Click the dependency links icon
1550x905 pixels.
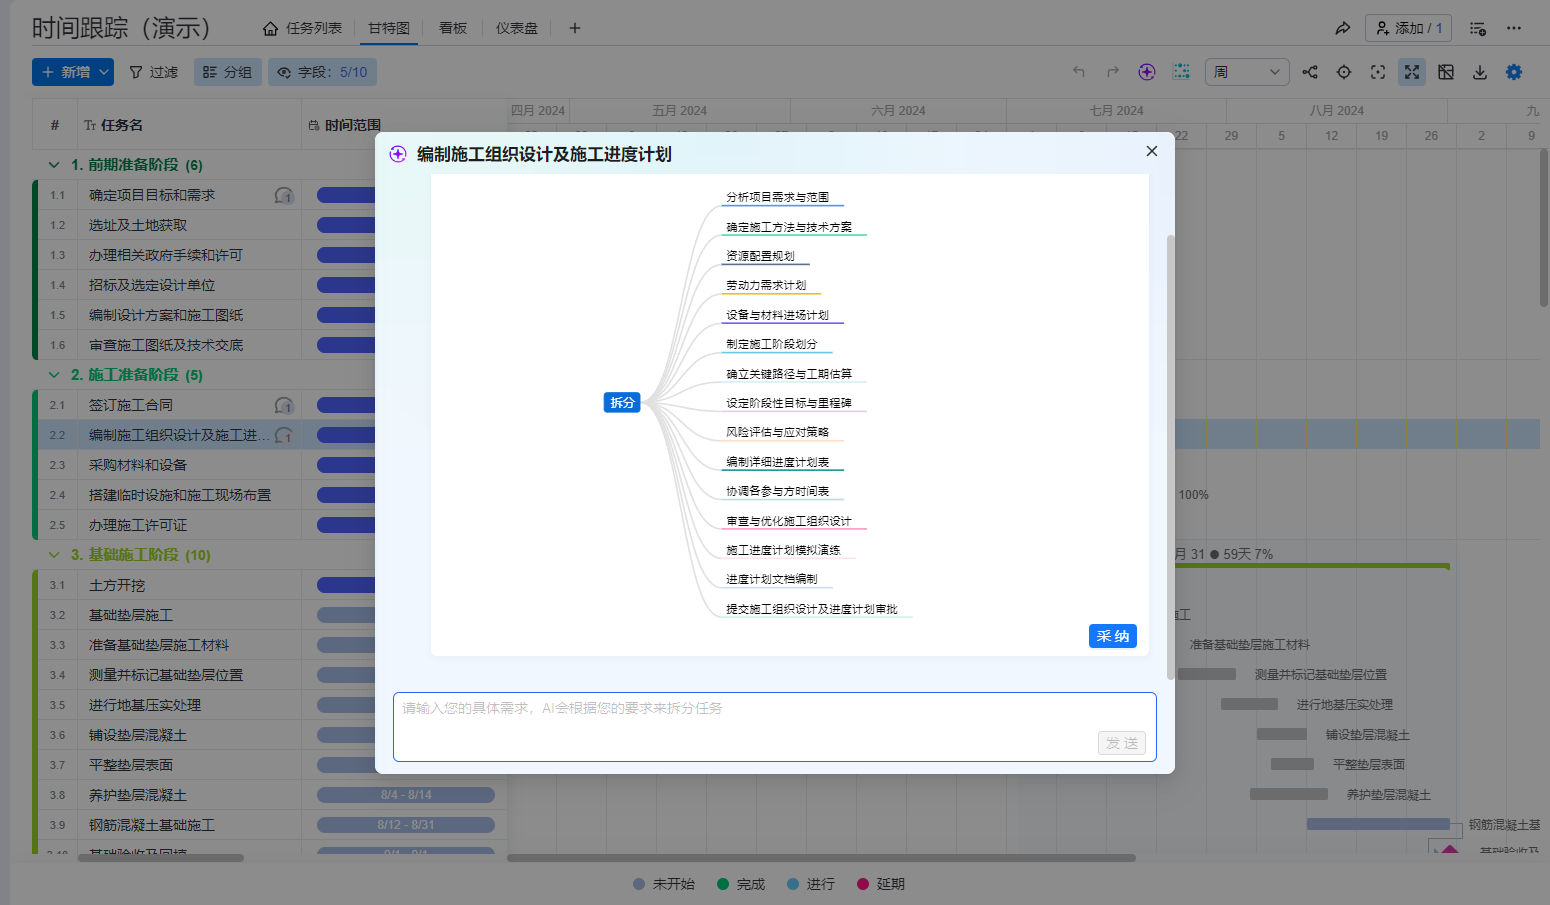tap(1310, 72)
